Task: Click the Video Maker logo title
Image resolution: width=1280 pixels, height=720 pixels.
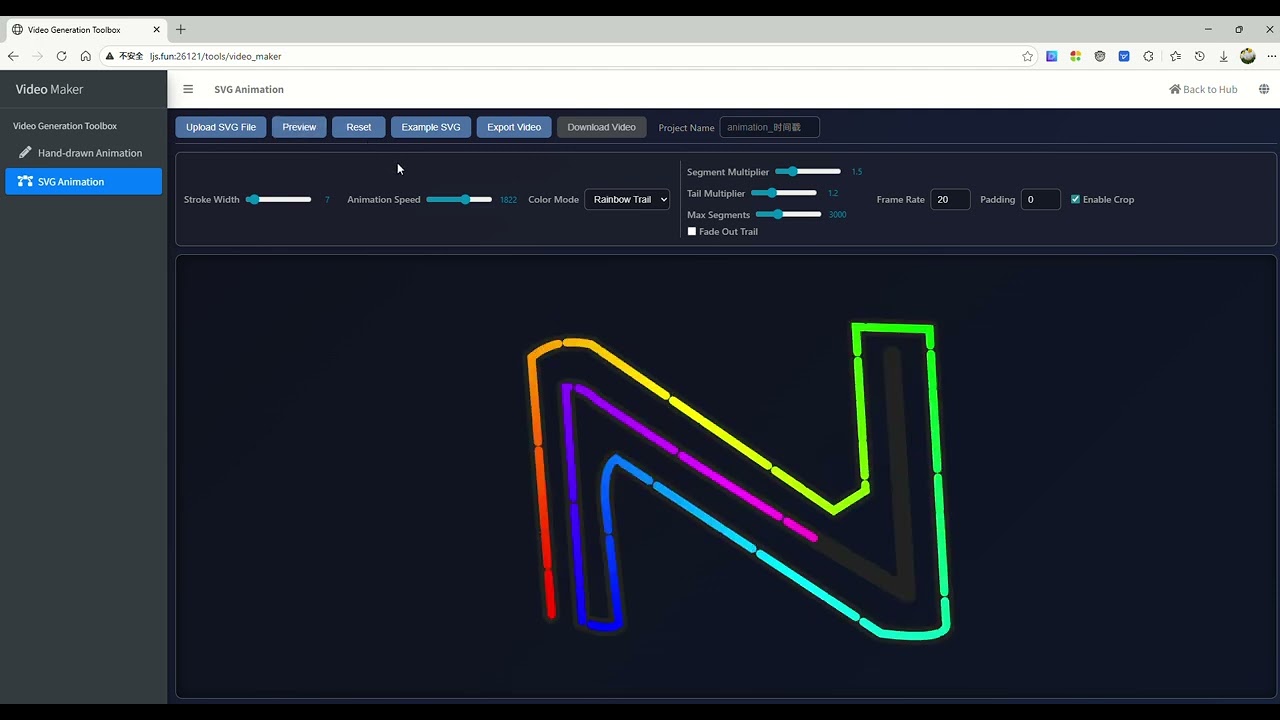Action: coord(49,89)
